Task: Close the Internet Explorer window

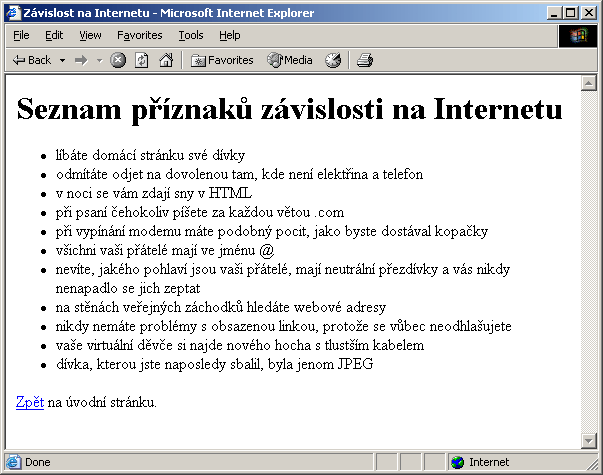Action: pyautogui.click(x=589, y=13)
